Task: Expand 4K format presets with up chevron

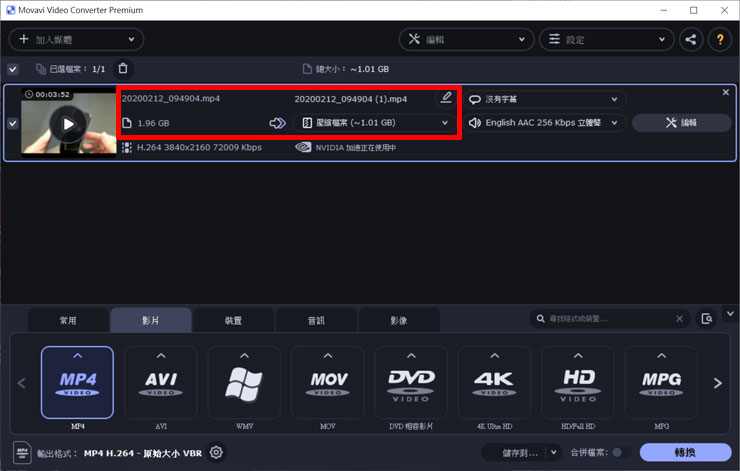Action: [x=495, y=355]
